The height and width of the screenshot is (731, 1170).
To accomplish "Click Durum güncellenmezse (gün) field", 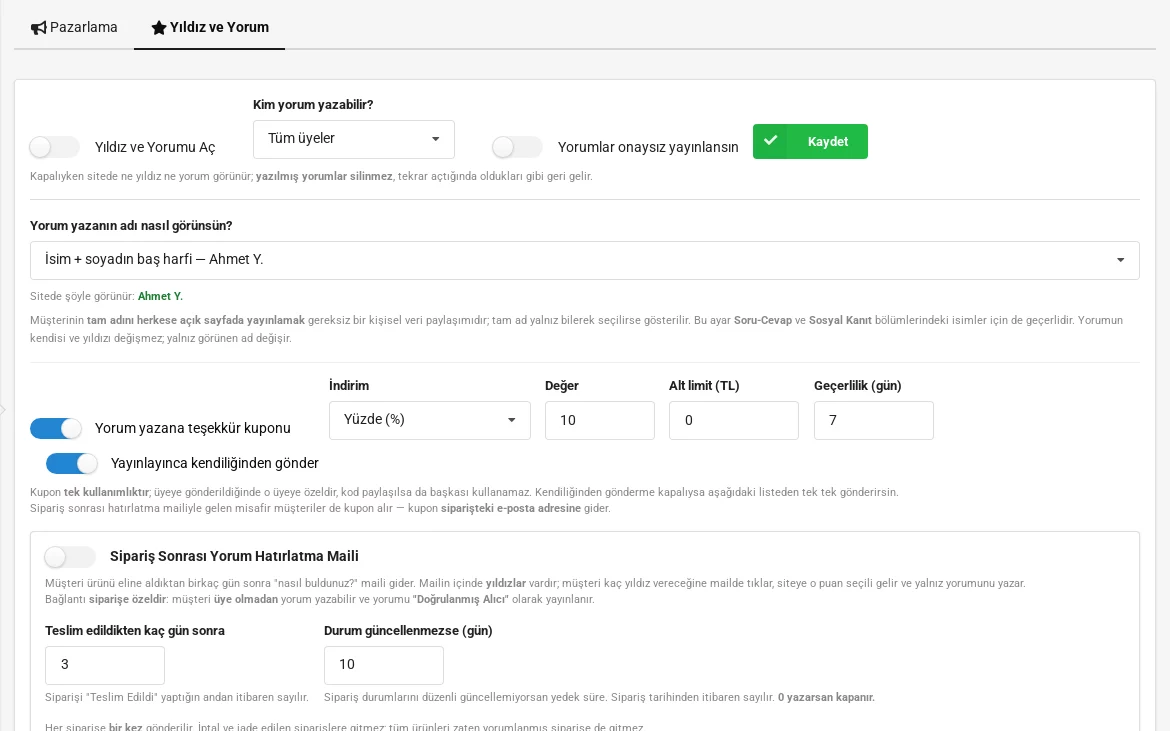I will point(384,665).
